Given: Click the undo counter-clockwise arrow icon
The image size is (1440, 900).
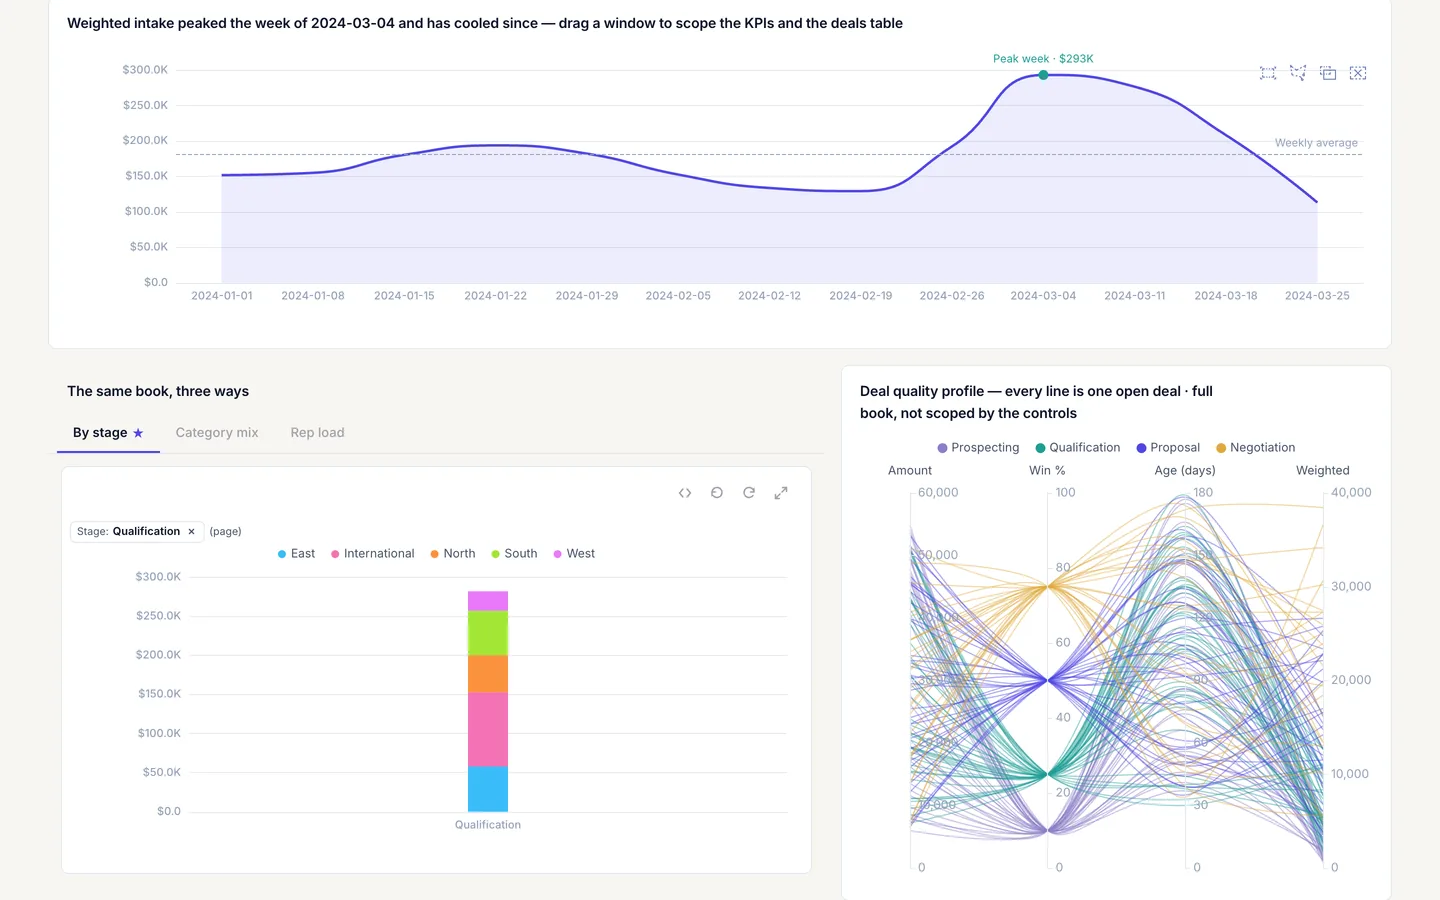Looking at the screenshot, I should (x=717, y=493).
